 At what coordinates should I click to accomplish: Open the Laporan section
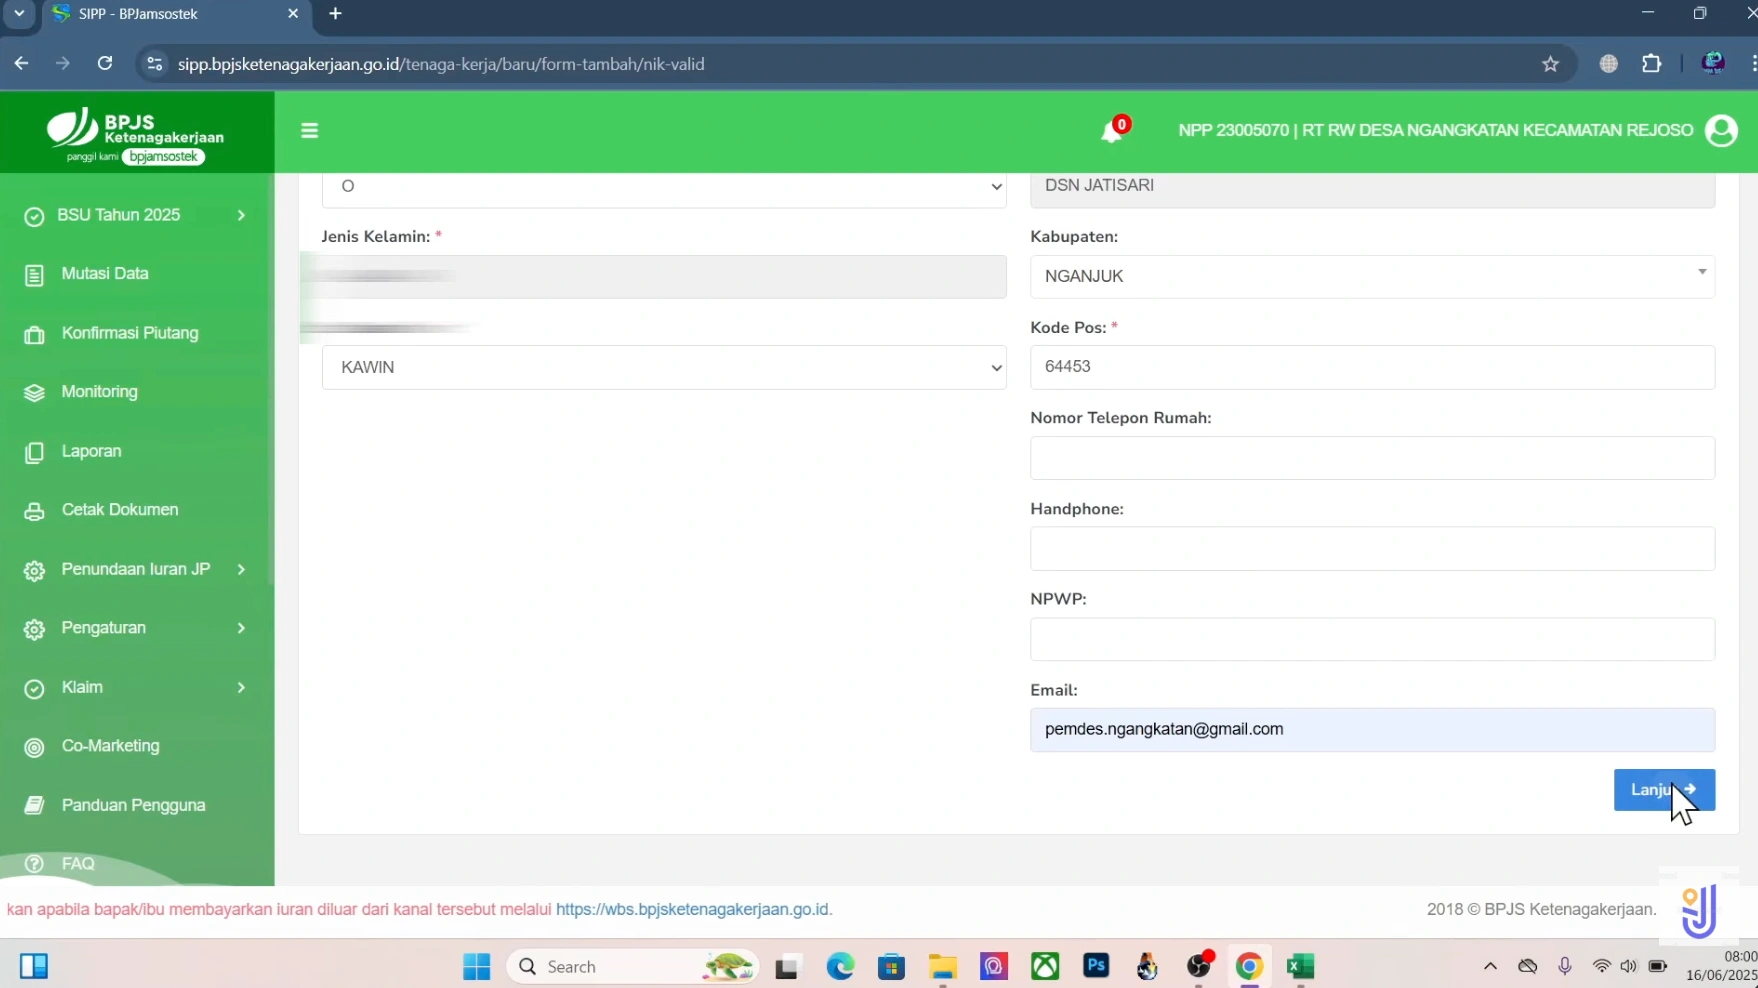90,450
